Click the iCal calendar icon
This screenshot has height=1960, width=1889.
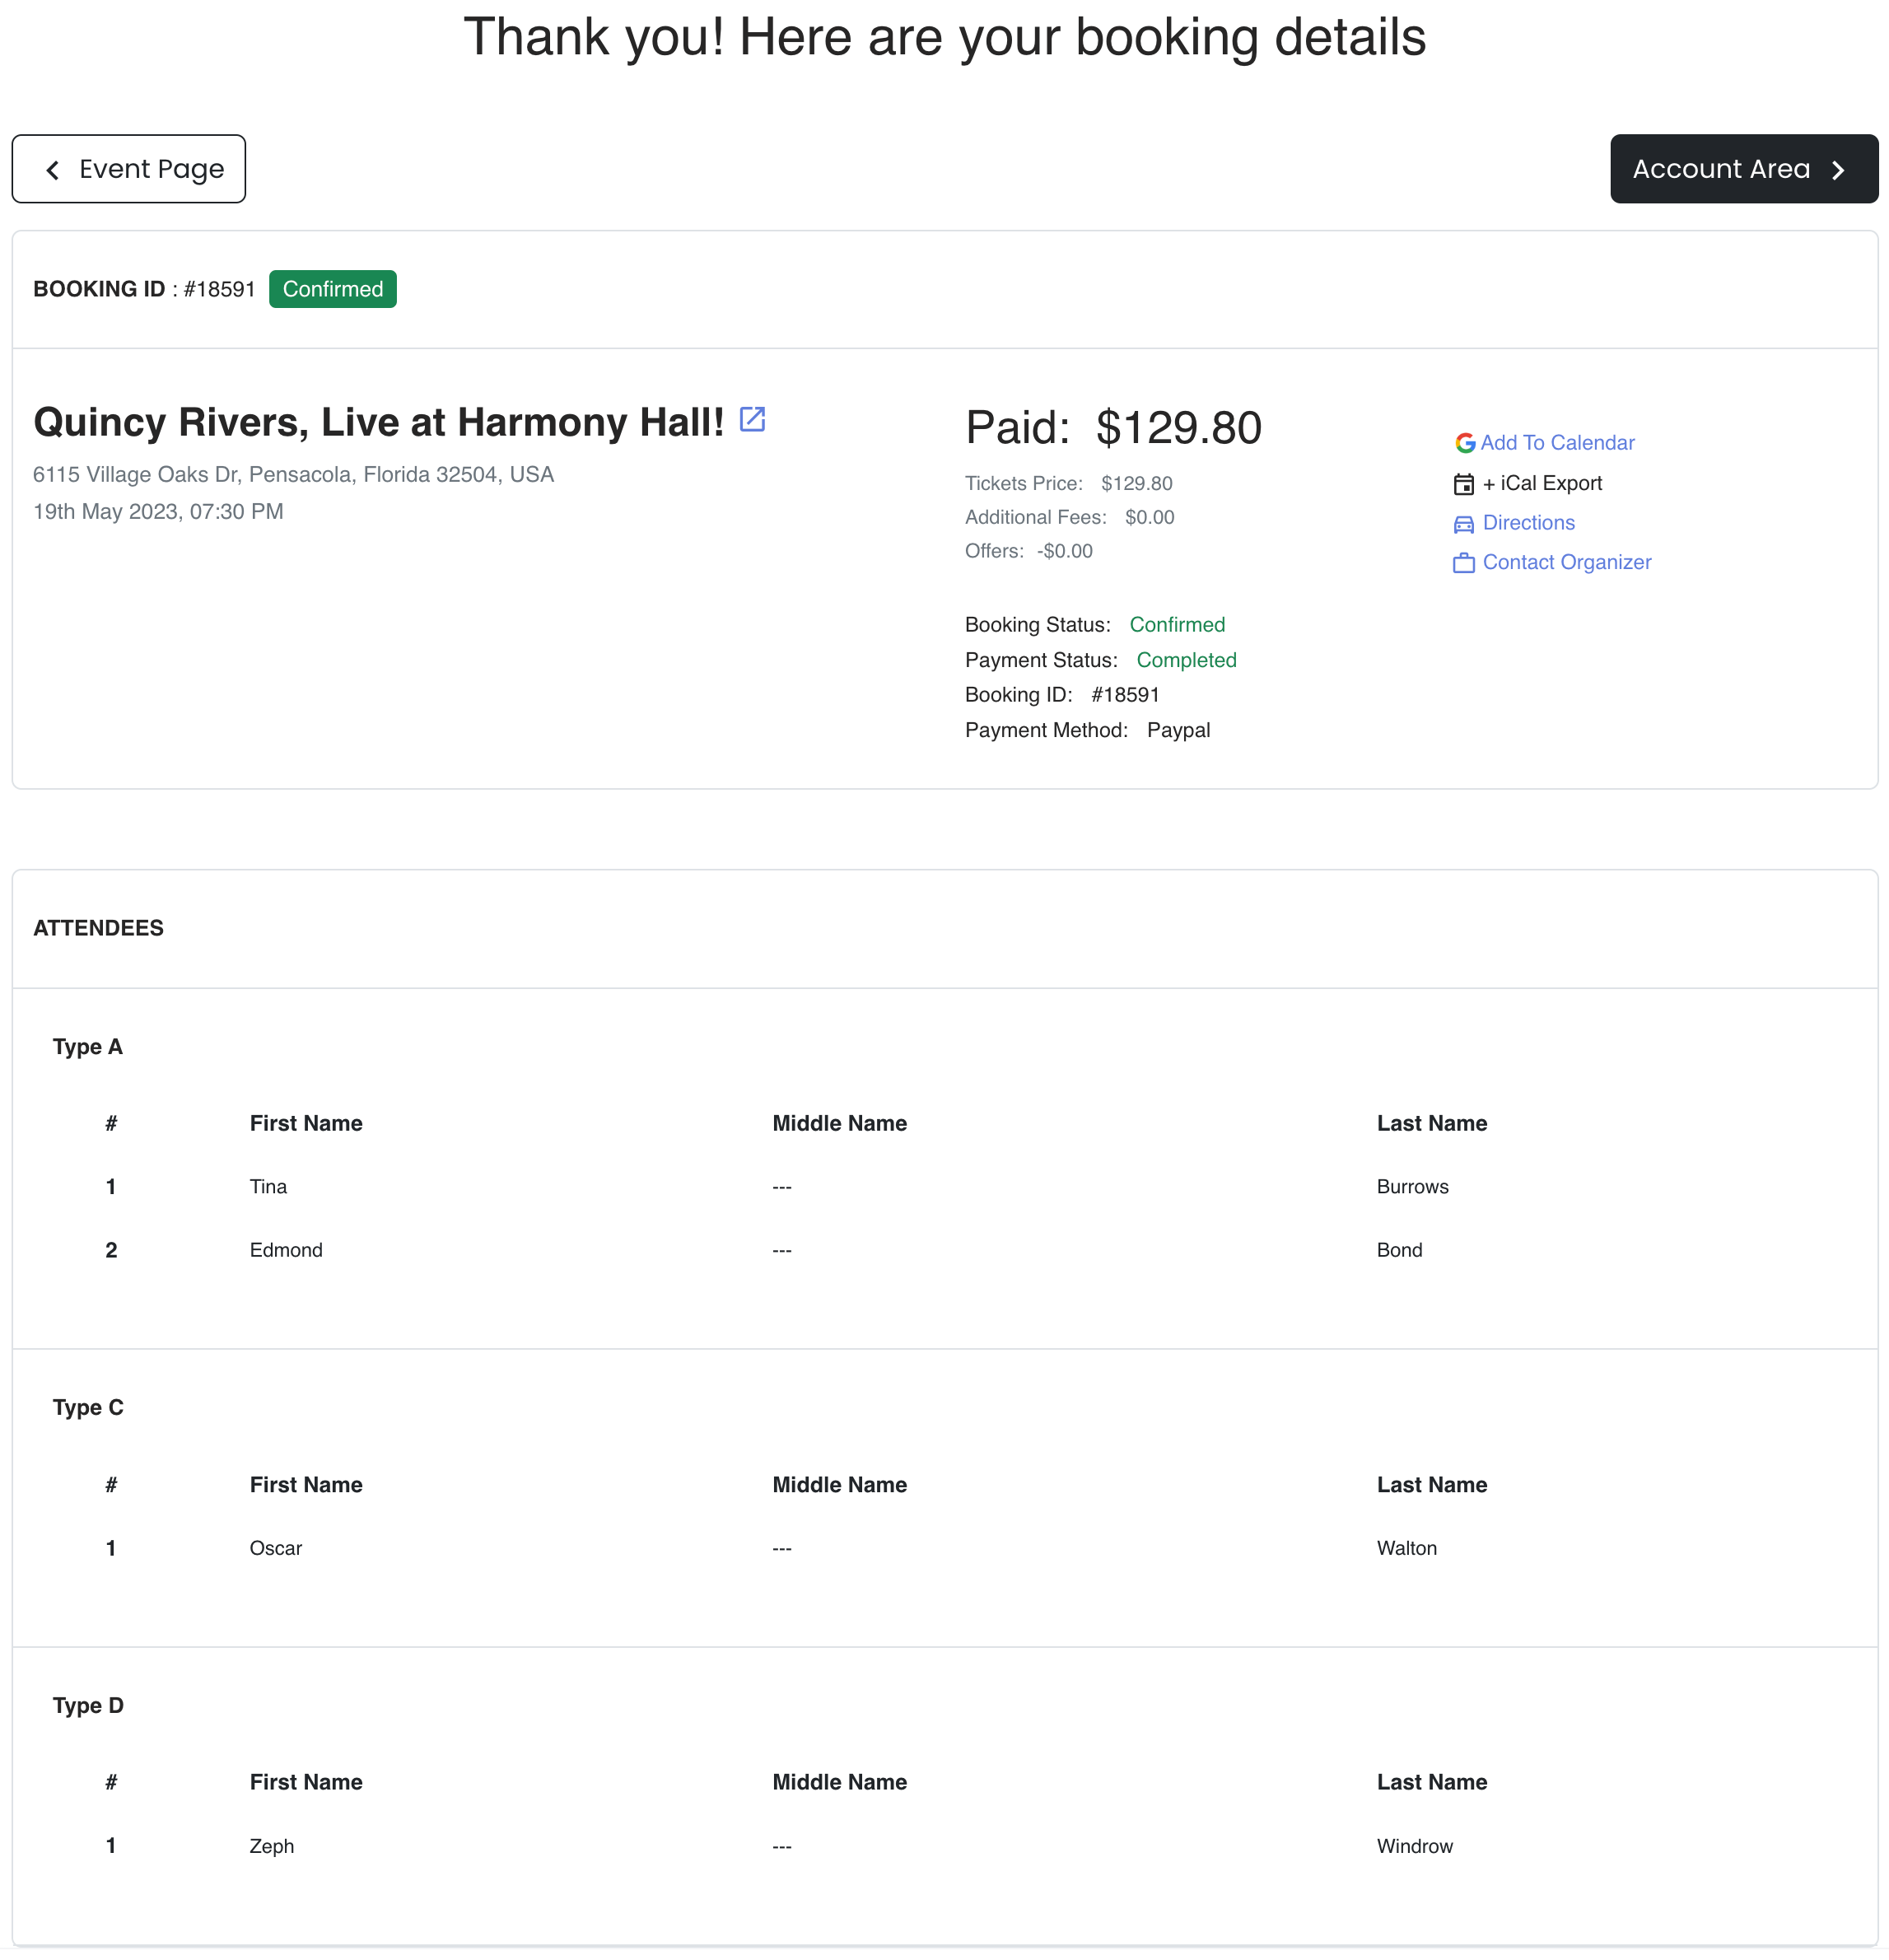1463,484
